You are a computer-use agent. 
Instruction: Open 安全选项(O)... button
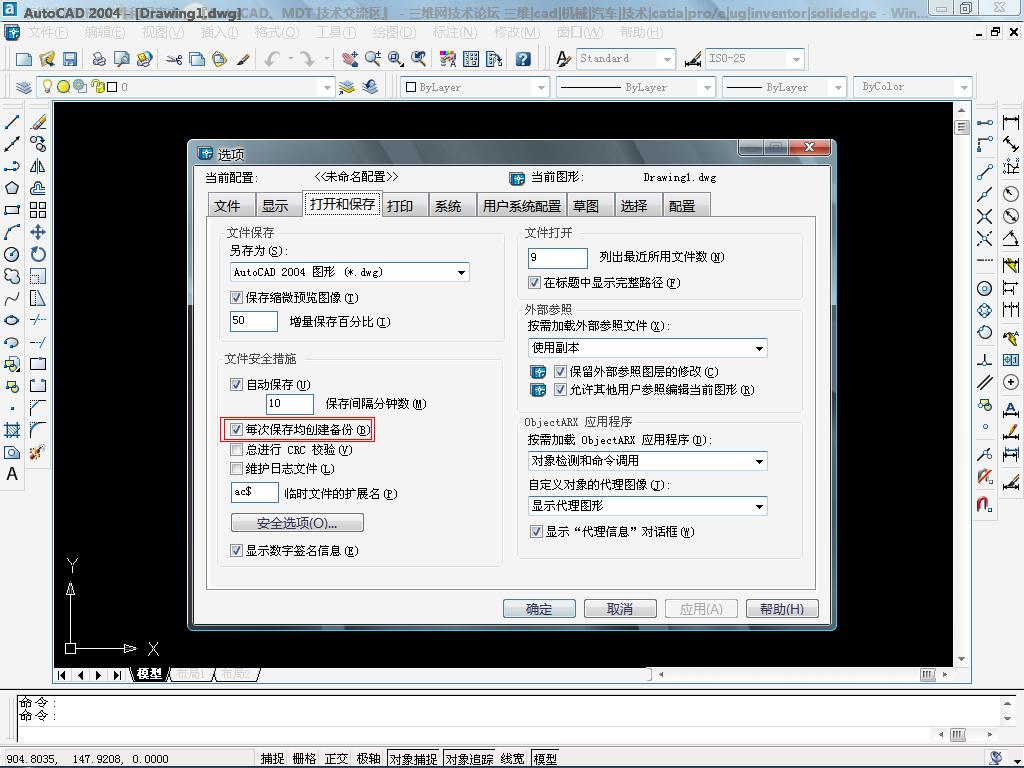[x=297, y=523]
